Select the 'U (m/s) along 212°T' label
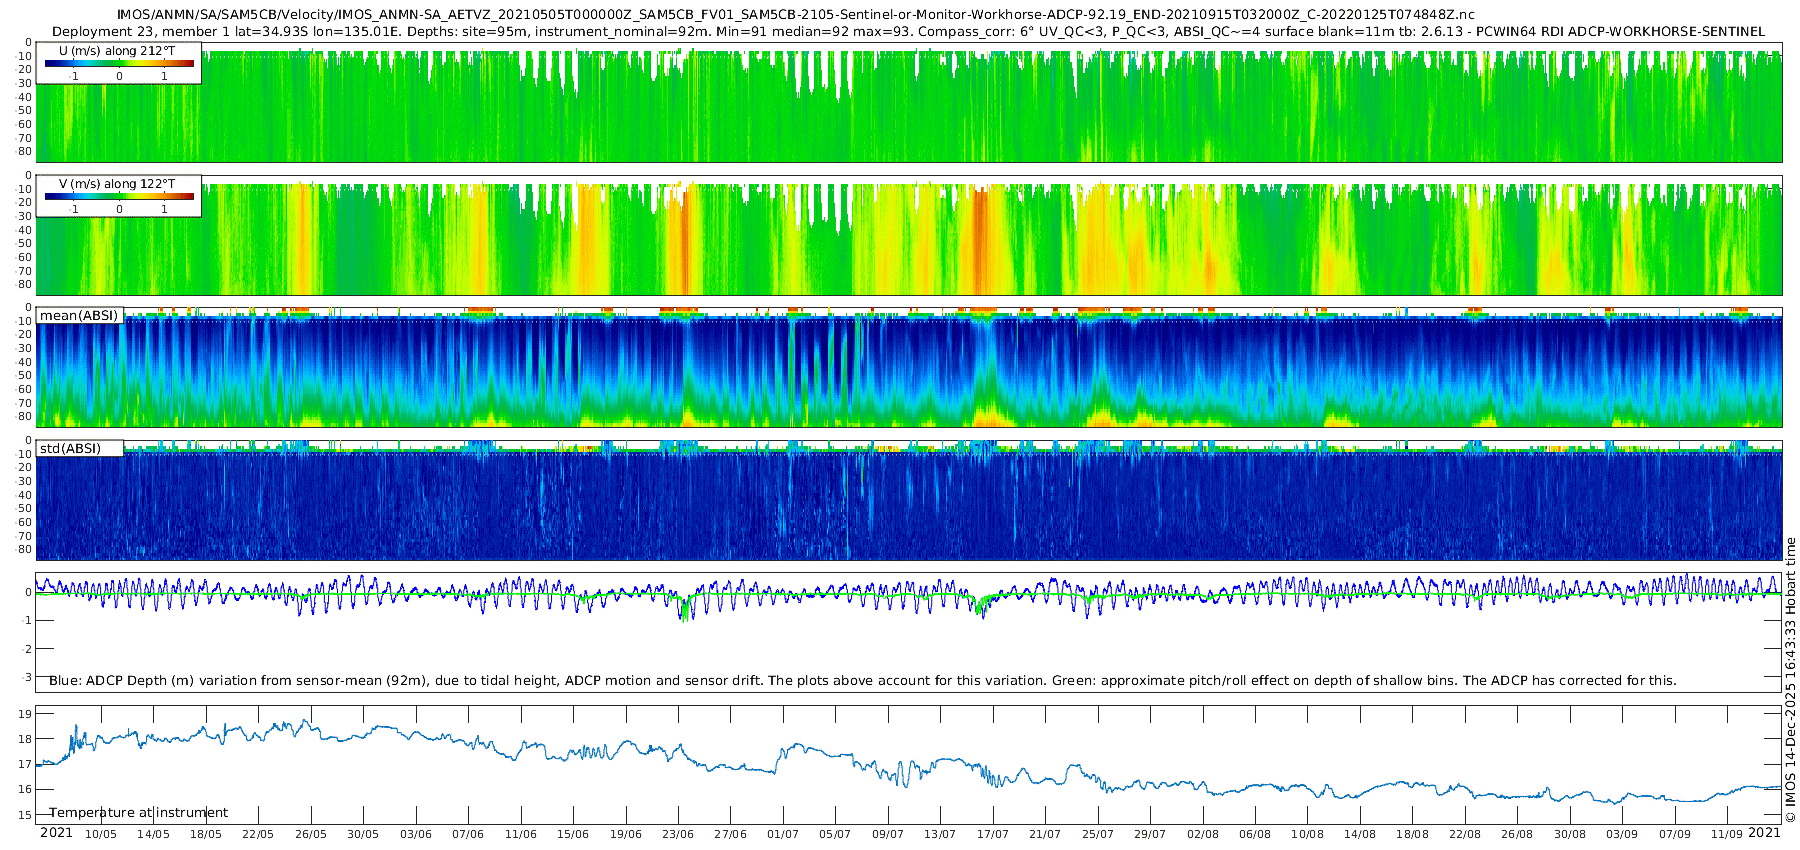The height and width of the screenshot is (850, 1800). pos(117,50)
